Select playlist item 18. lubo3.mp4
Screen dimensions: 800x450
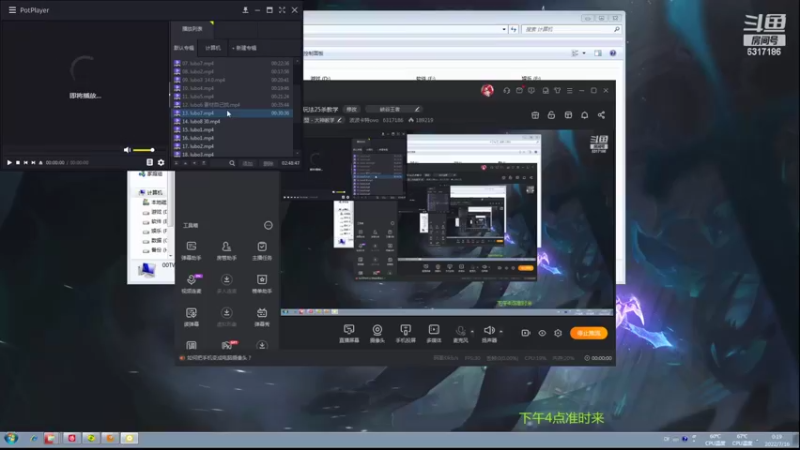point(232,154)
